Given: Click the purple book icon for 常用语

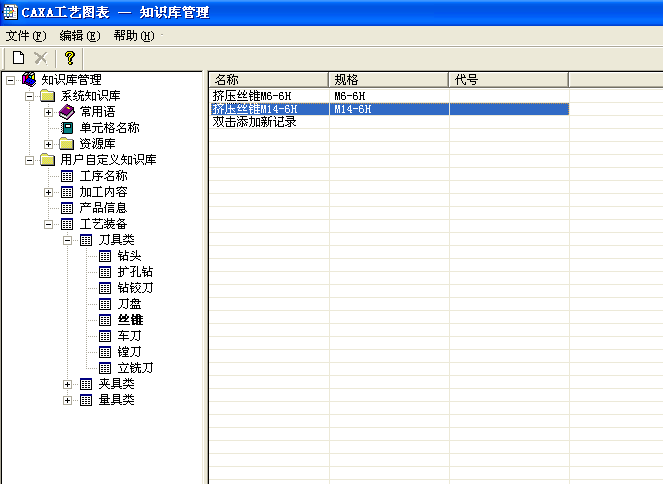Looking at the screenshot, I should point(66,112).
